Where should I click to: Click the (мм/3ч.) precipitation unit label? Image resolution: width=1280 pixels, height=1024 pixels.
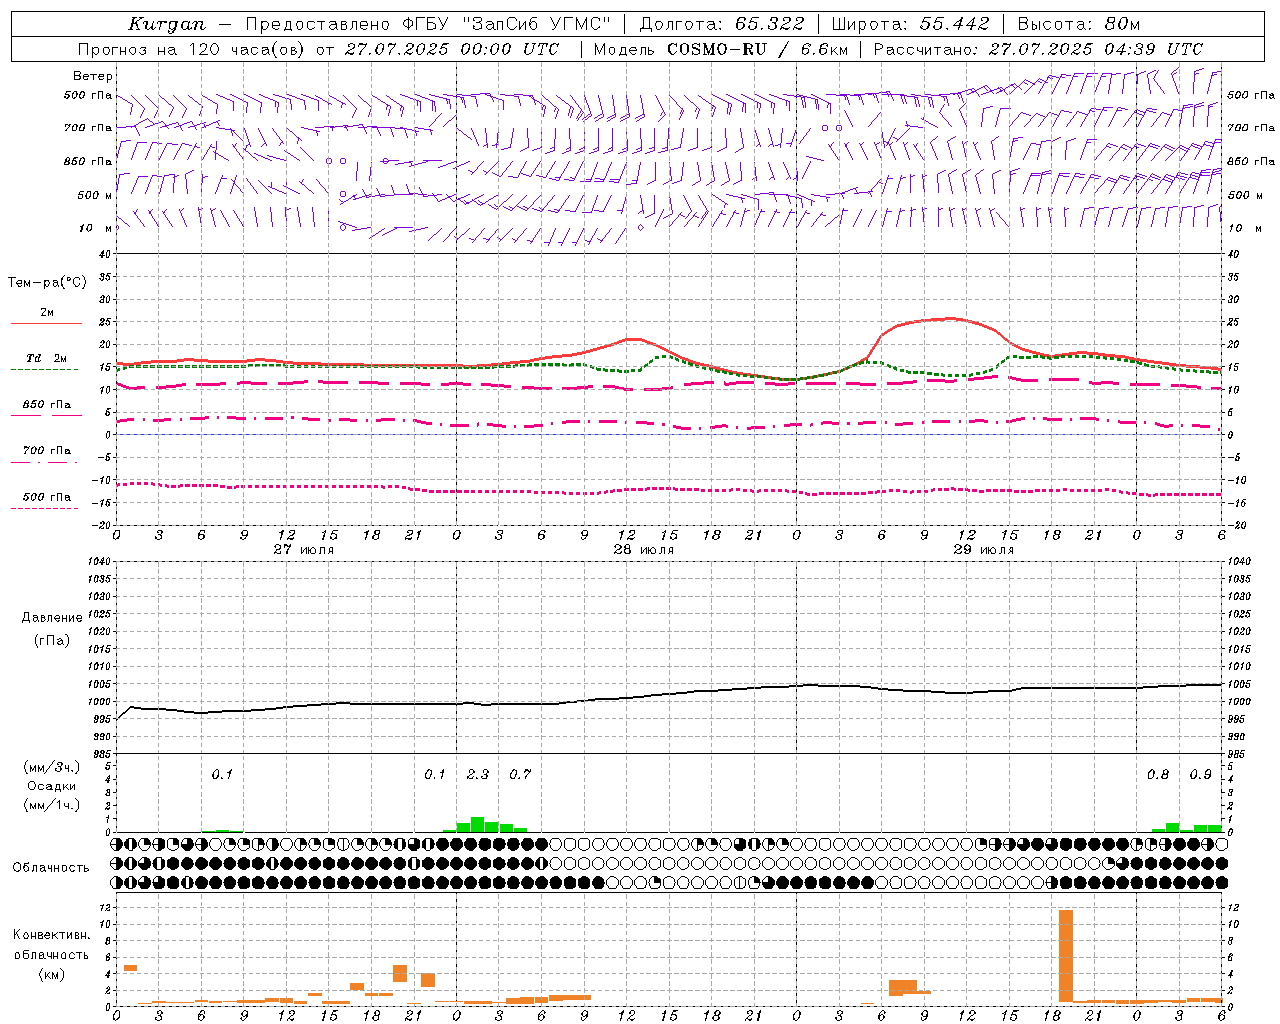click(x=51, y=767)
